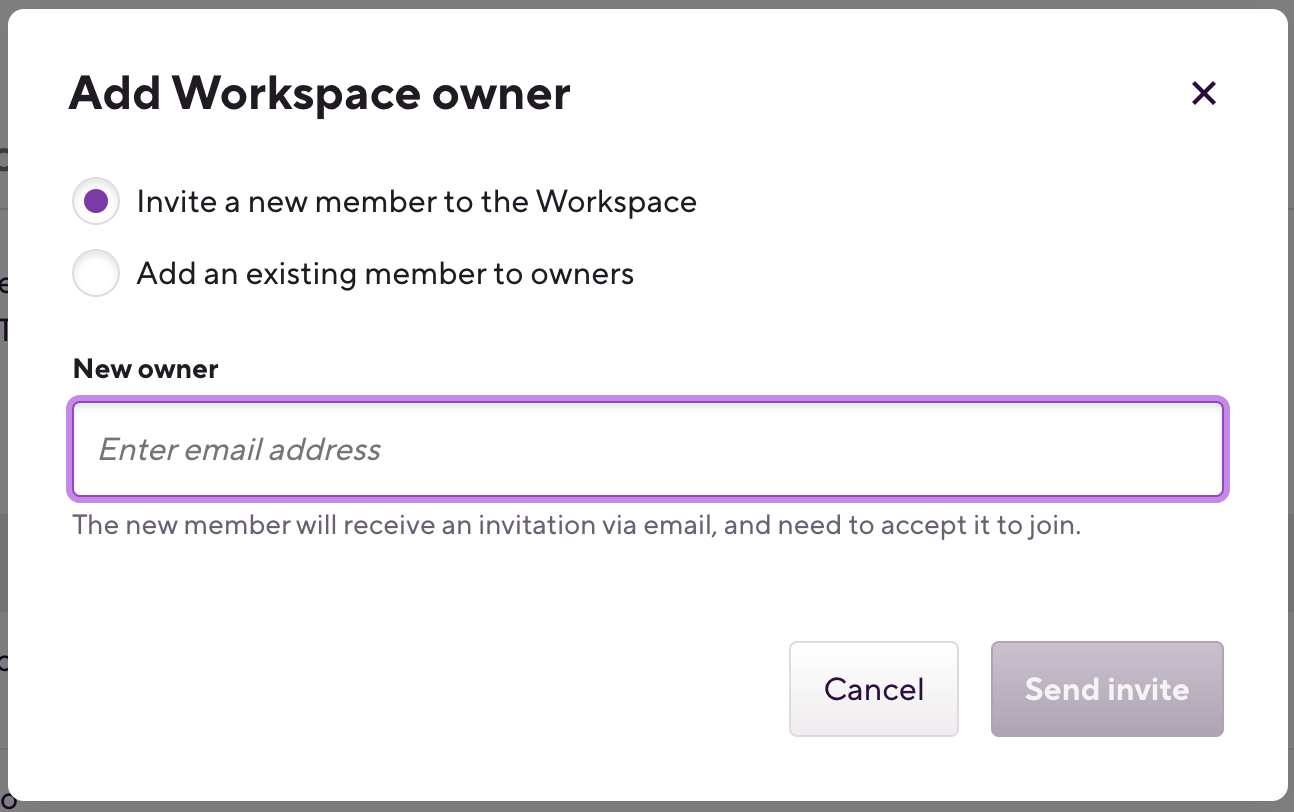Click the first radio button circle
The width and height of the screenshot is (1294, 812).
[95, 201]
